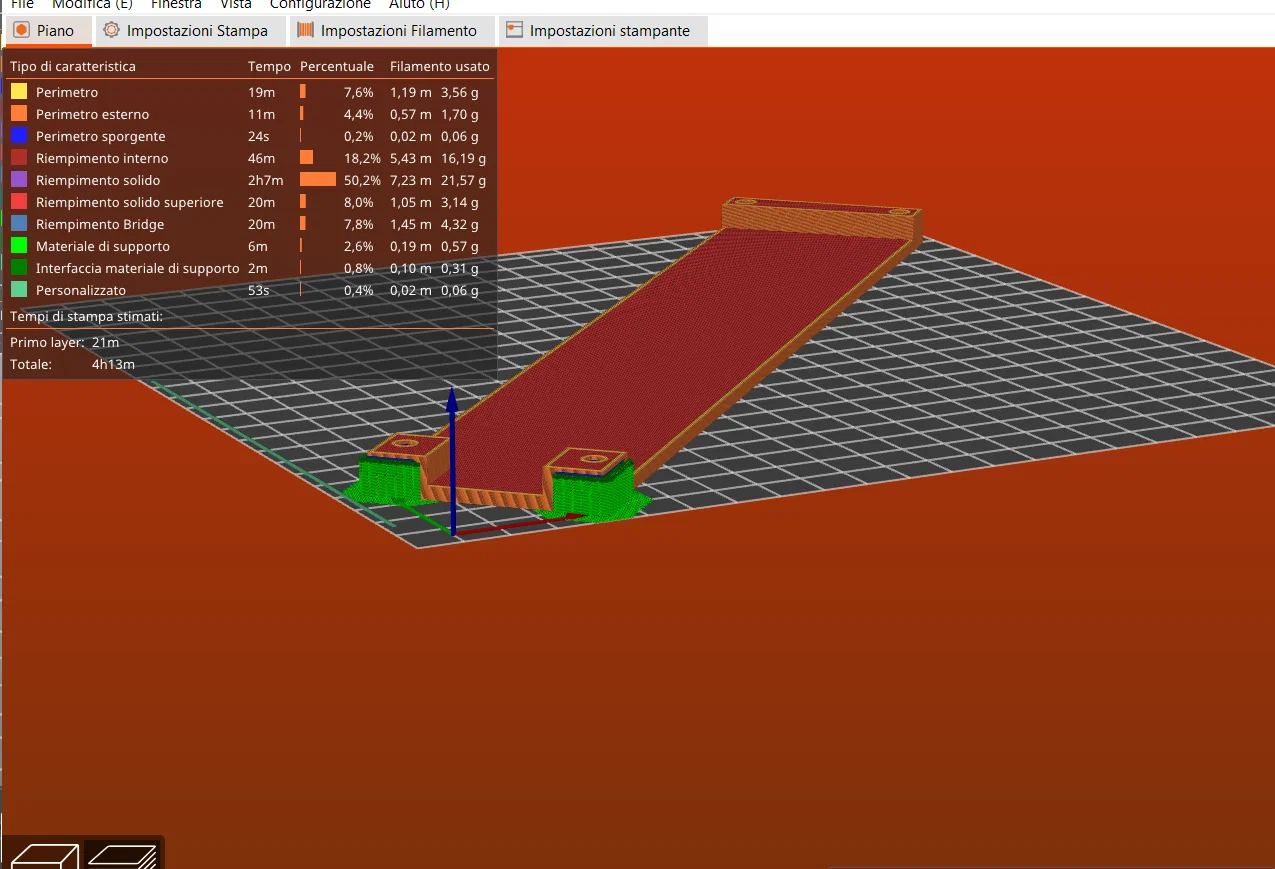Toggle the Riempimento Bridge color swatch

[19, 224]
